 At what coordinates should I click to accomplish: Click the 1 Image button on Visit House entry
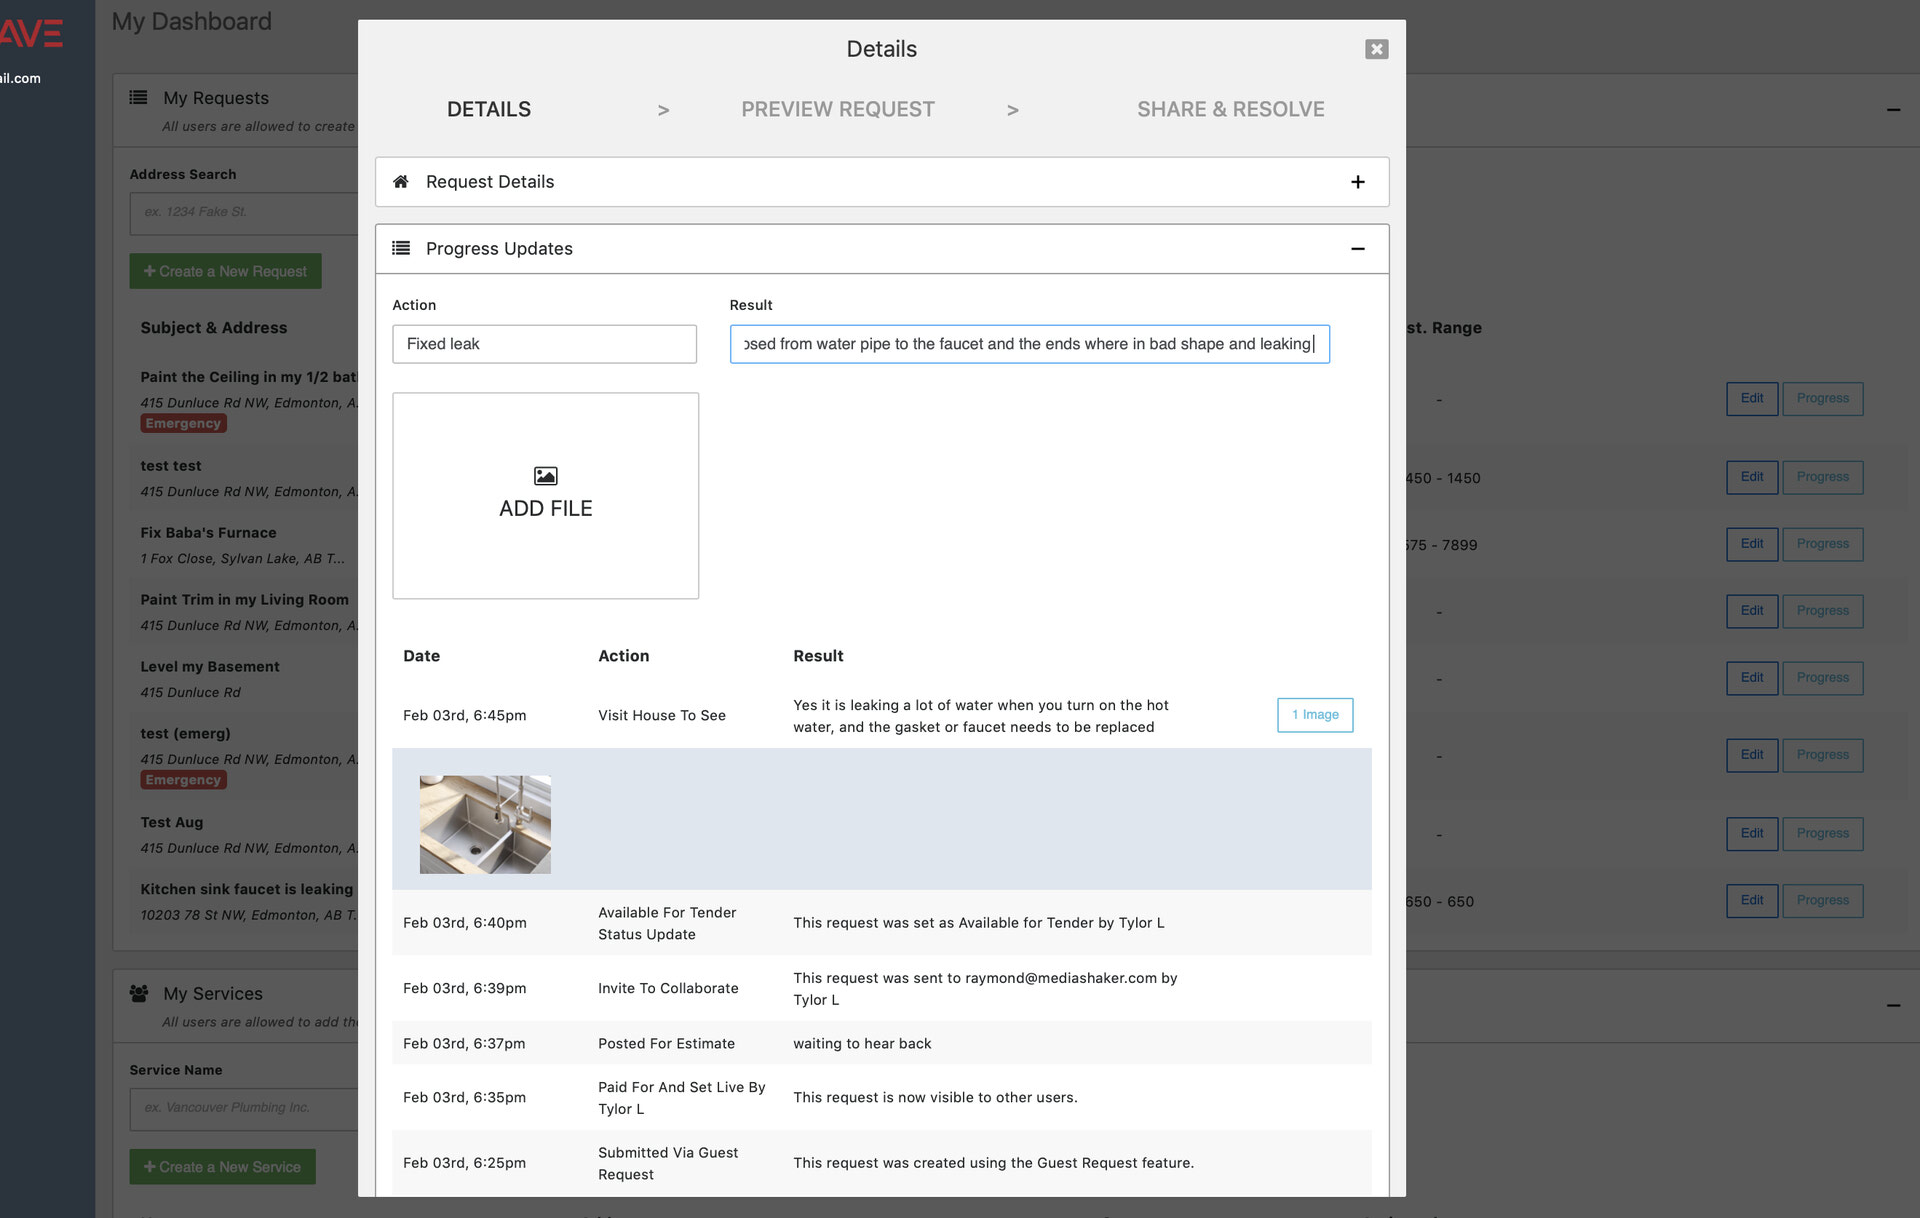click(1314, 714)
